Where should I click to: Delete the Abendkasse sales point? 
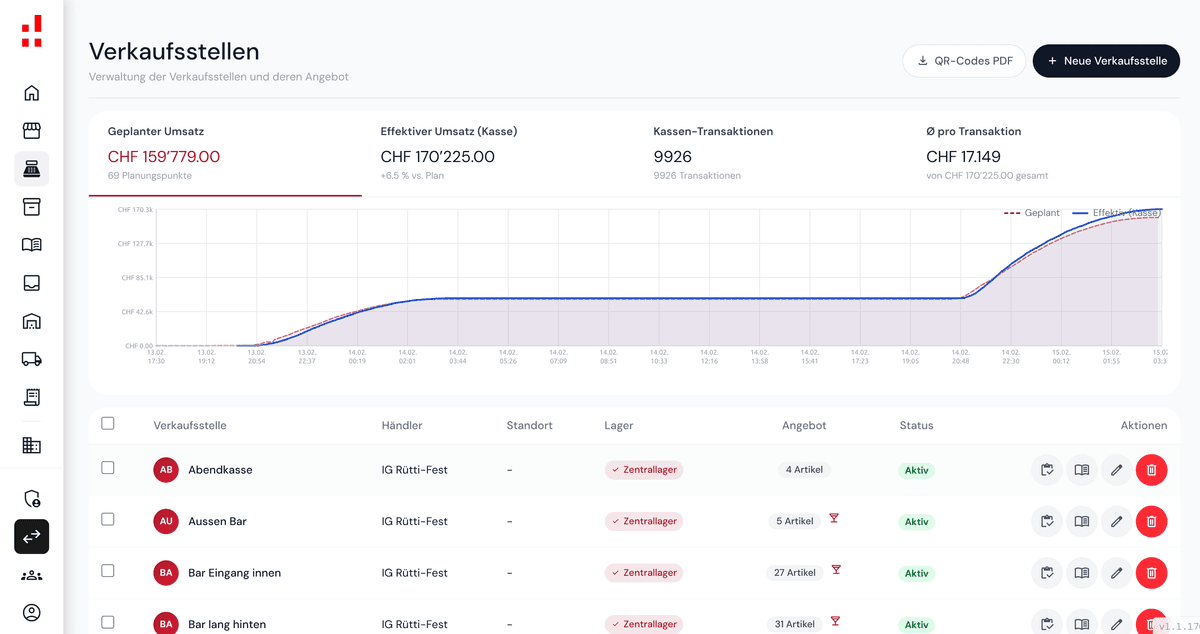(x=1151, y=469)
